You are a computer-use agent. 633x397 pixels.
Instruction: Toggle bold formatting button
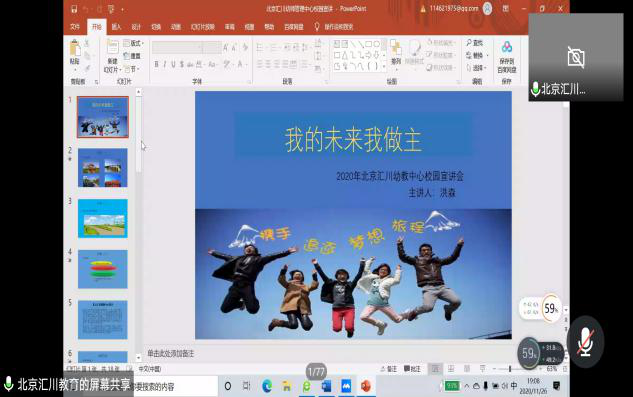tap(156, 64)
